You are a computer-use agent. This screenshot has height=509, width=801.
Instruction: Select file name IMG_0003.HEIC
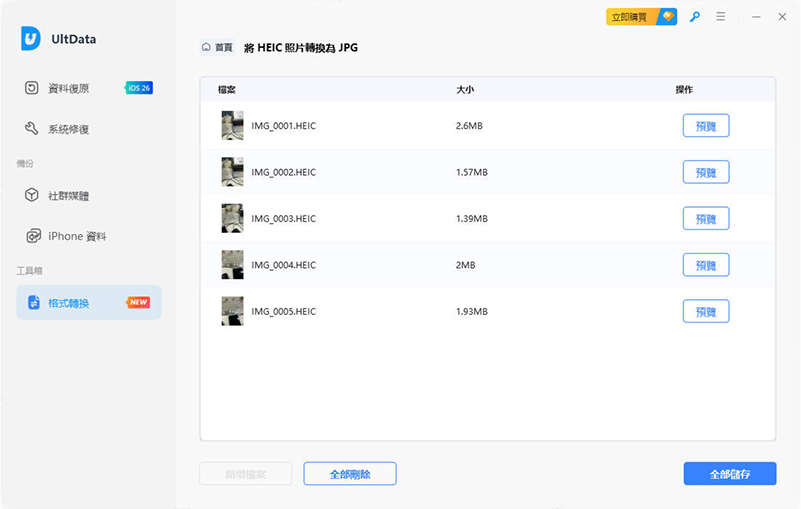284,219
